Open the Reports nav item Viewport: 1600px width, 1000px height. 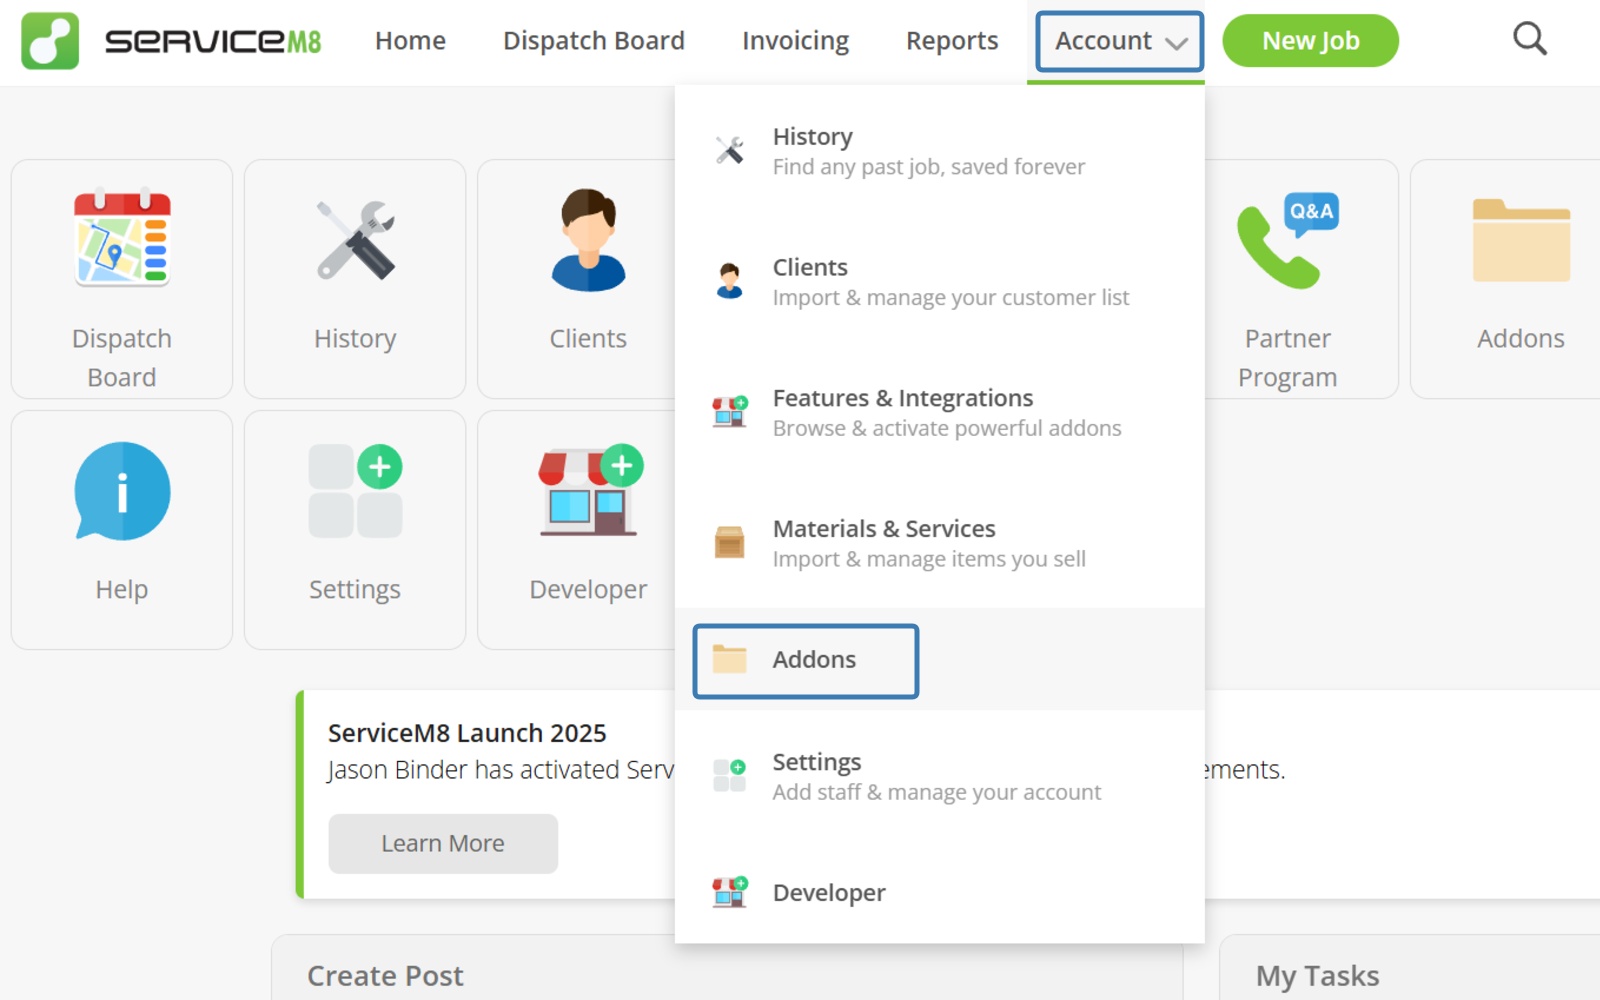coord(952,41)
